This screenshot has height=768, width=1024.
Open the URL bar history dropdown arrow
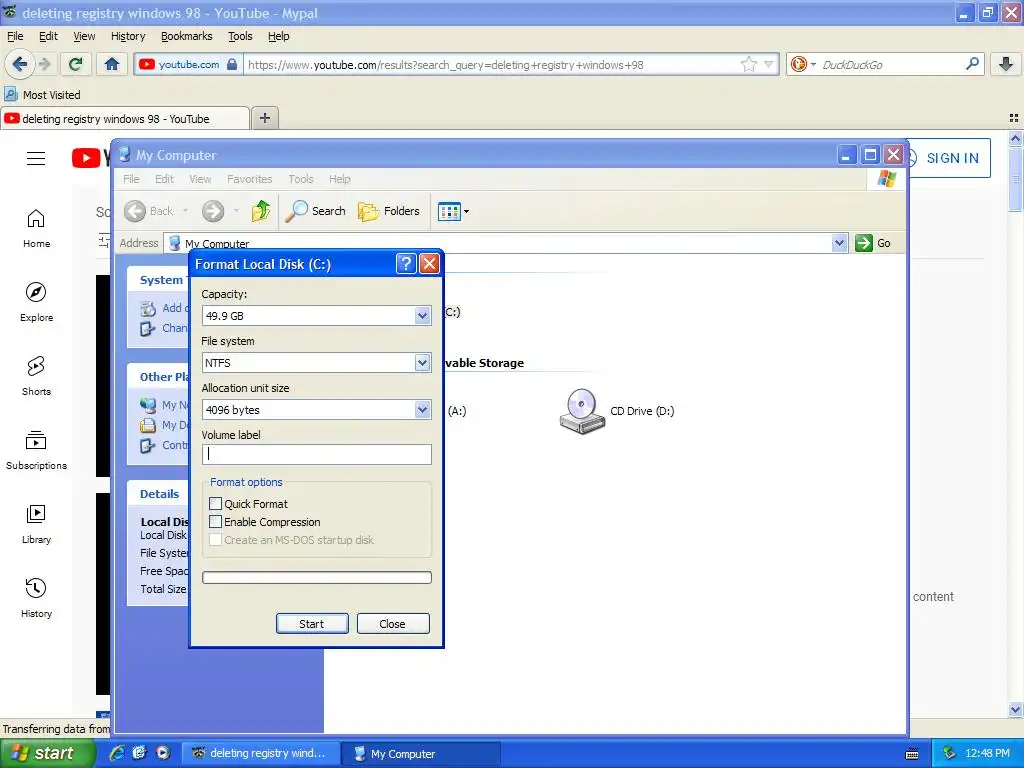[x=769, y=64]
